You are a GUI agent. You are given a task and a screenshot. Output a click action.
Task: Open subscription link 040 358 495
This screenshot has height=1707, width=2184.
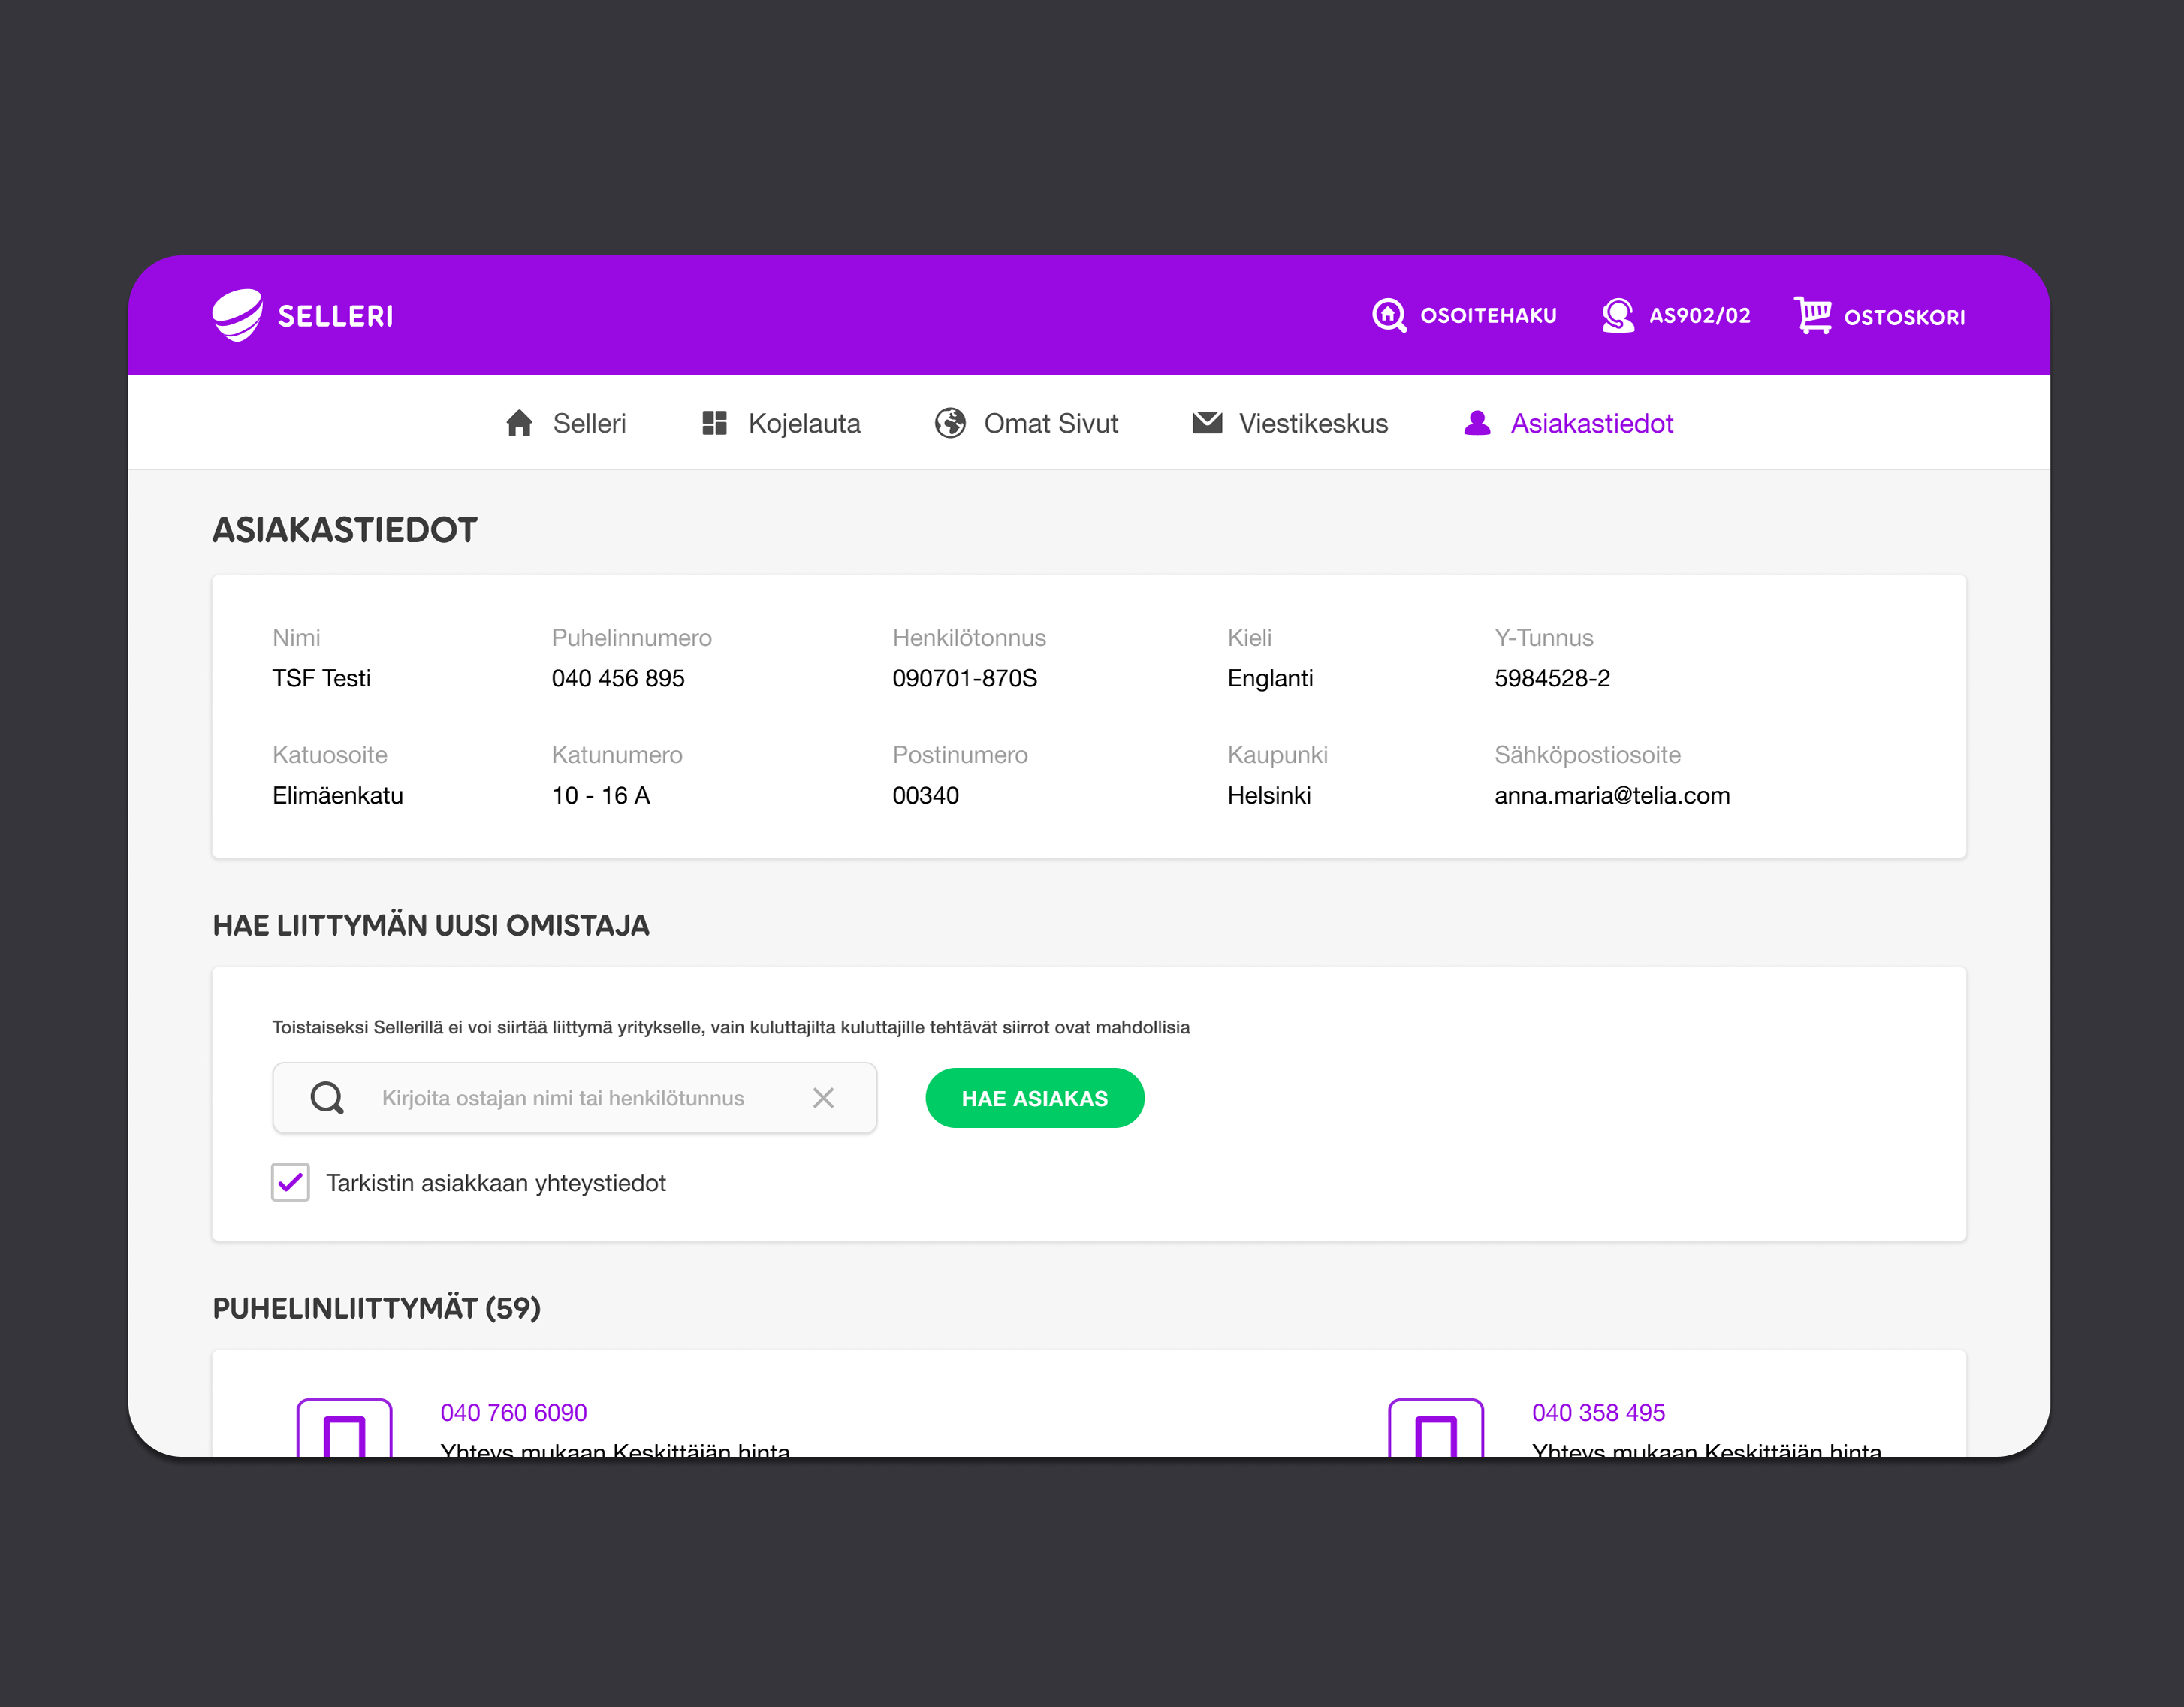click(1598, 1413)
